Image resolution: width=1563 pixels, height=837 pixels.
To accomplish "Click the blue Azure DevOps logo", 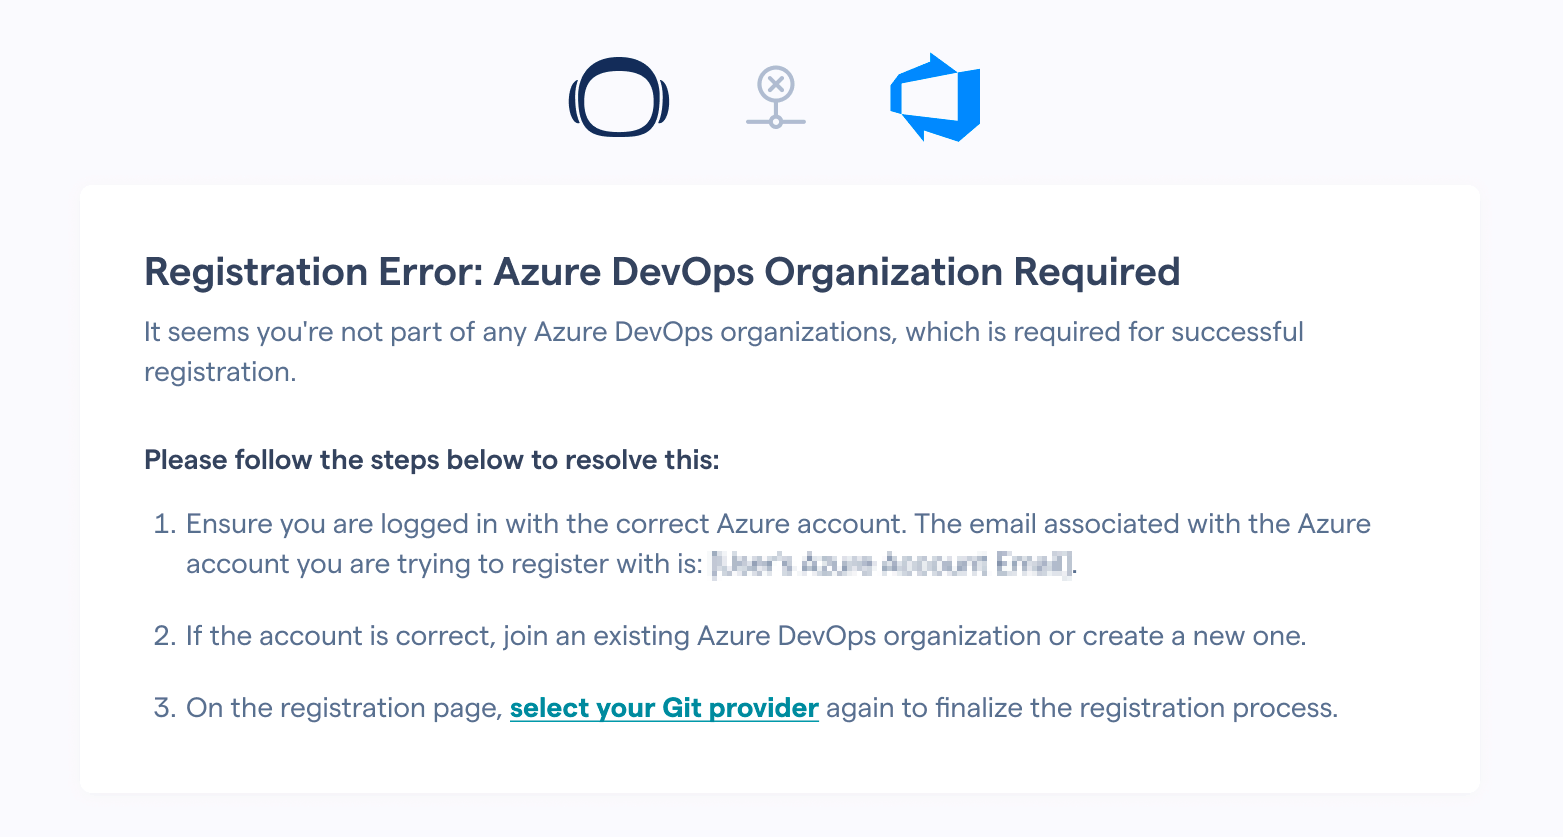I will [935, 97].
